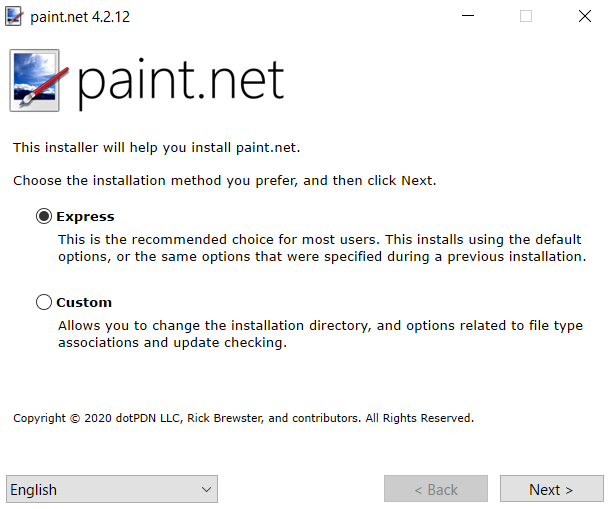Click the bold Custom label
609x509 pixels.
(x=84, y=302)
